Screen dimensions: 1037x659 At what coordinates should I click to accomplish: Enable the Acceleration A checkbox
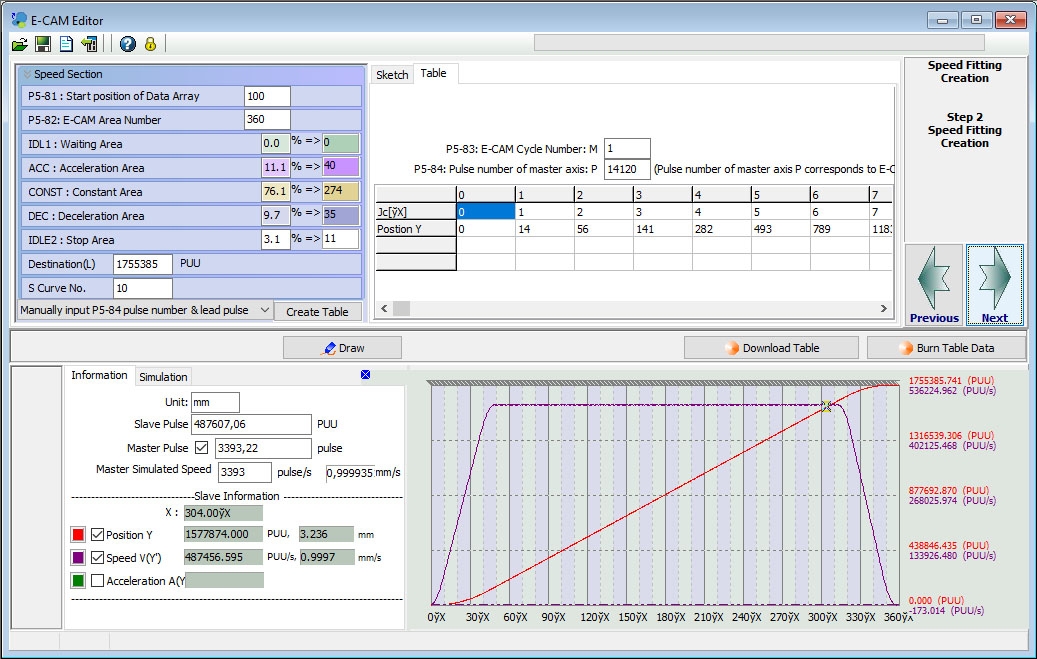97,580
